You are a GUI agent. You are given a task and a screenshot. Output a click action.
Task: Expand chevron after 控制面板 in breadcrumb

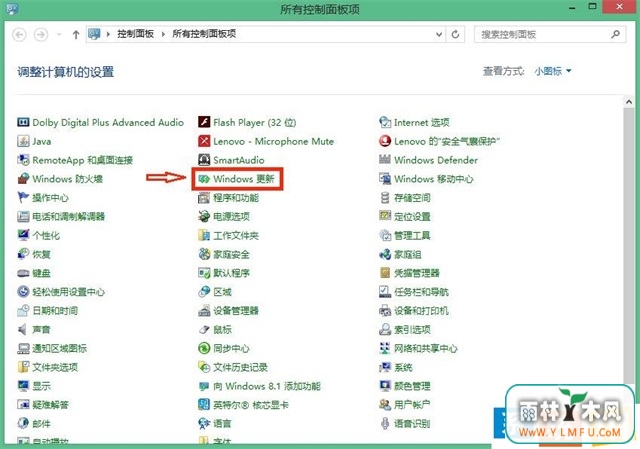[x=163, y=34]
